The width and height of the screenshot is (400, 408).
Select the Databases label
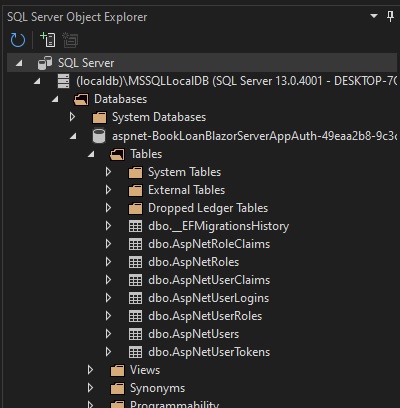pyautogui.click(x=120, y=99)
